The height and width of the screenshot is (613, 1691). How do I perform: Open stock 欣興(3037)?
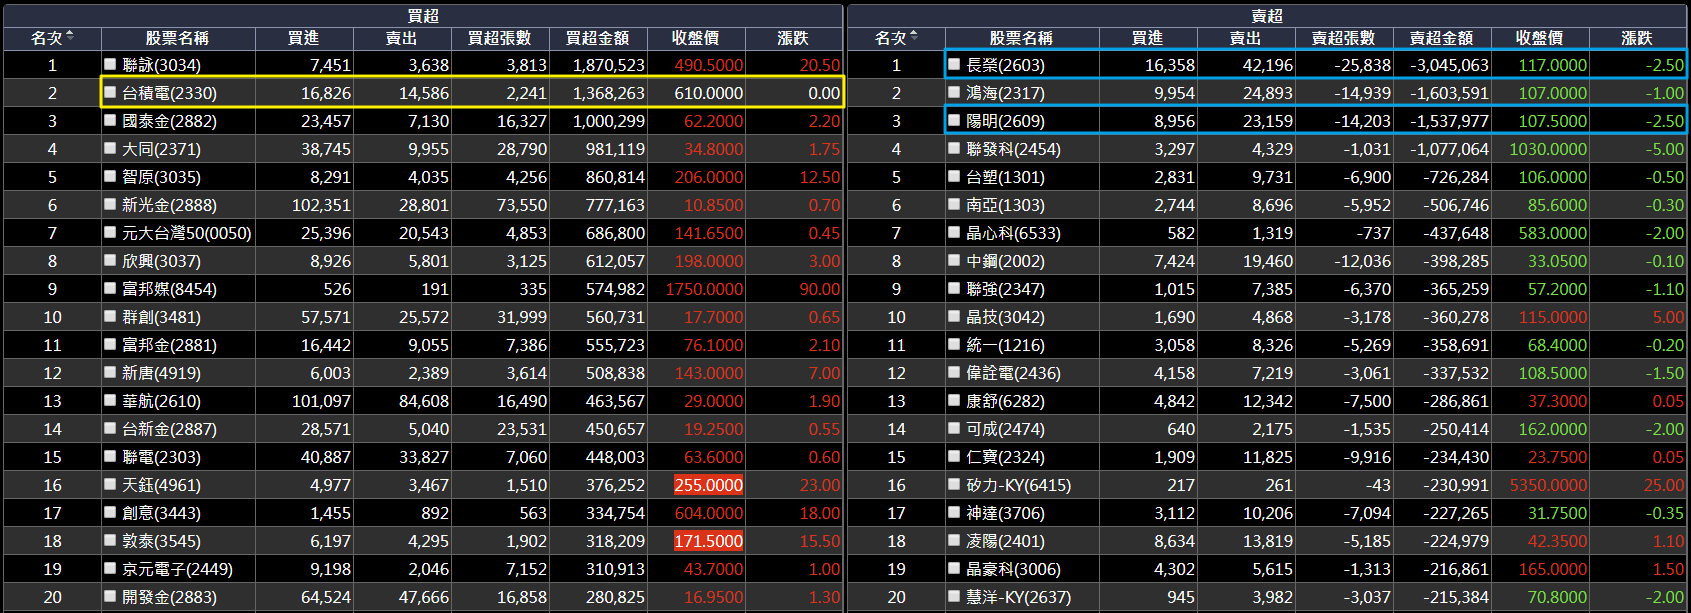pos(161,261)
